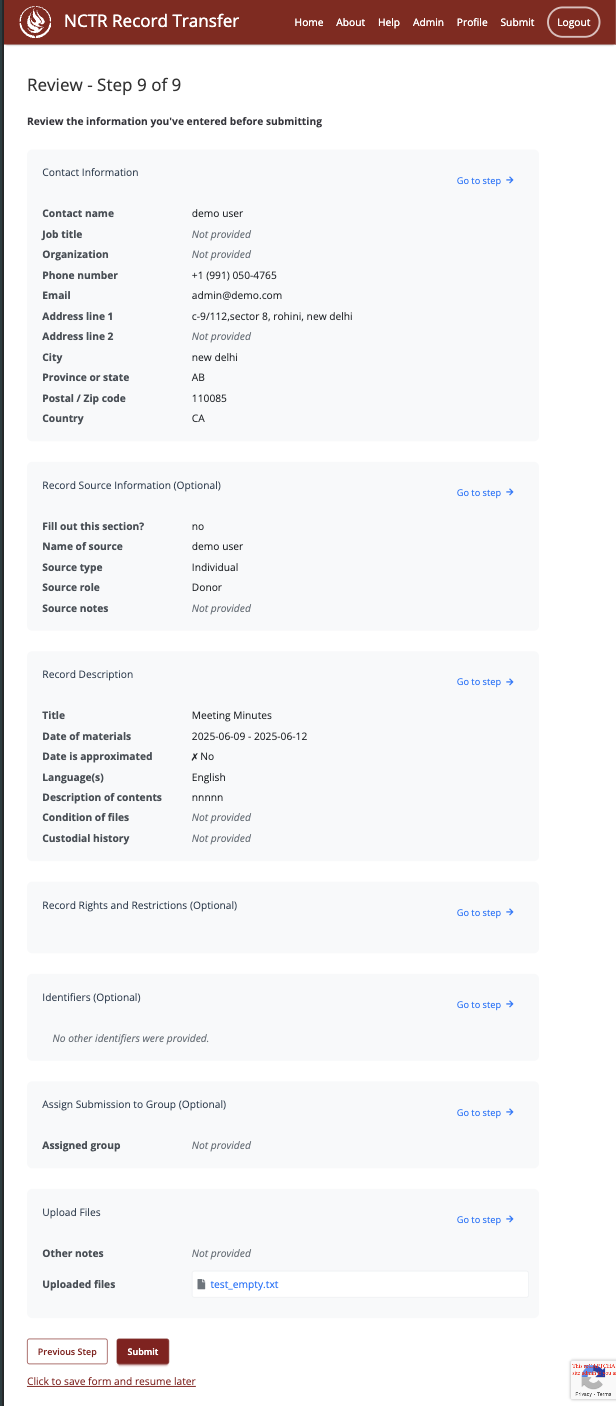Image resolution: width=616 pixels, height=1406 pixels.
Task: Click the arrow icon in Record Description
Action: click(x=510, y=682)
